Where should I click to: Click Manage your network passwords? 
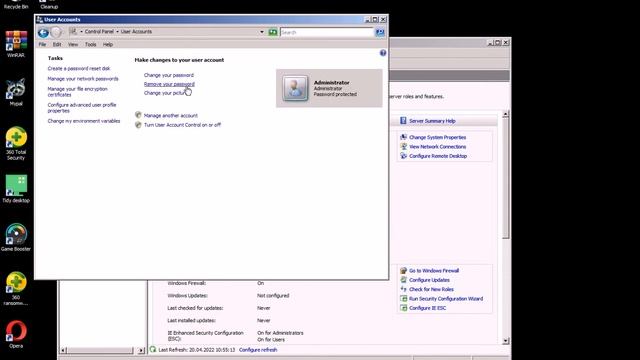(83, 79)
